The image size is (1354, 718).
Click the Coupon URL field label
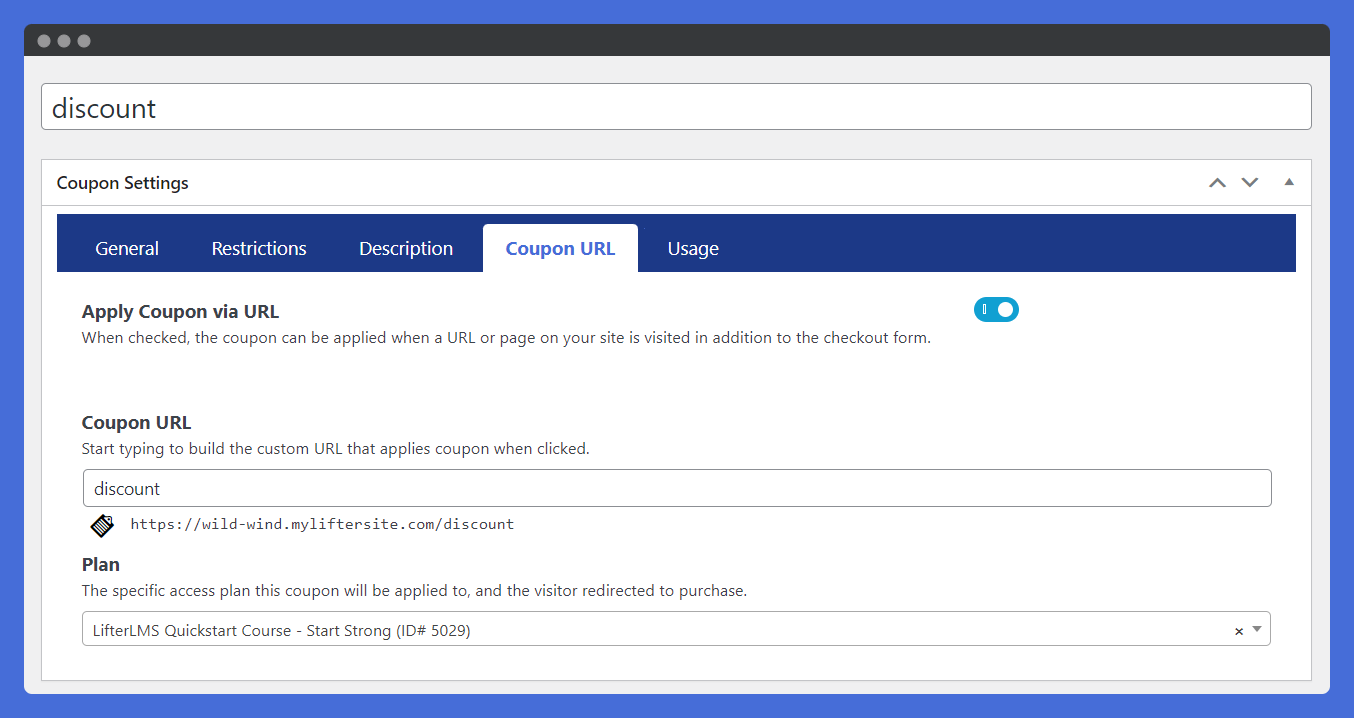tap(137, 423)
